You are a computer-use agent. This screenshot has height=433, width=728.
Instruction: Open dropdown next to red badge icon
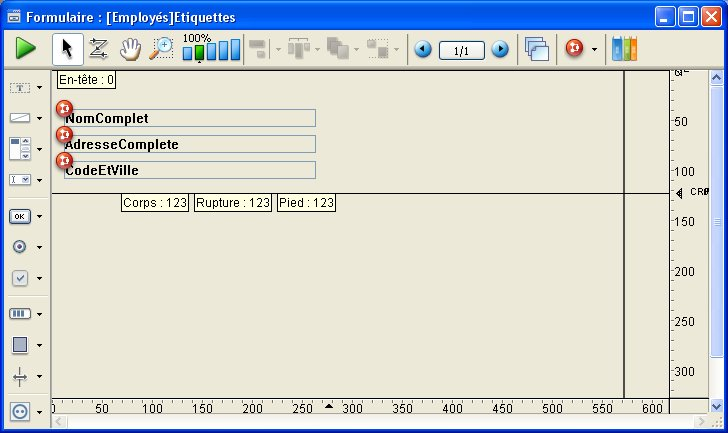pos(594,49)
